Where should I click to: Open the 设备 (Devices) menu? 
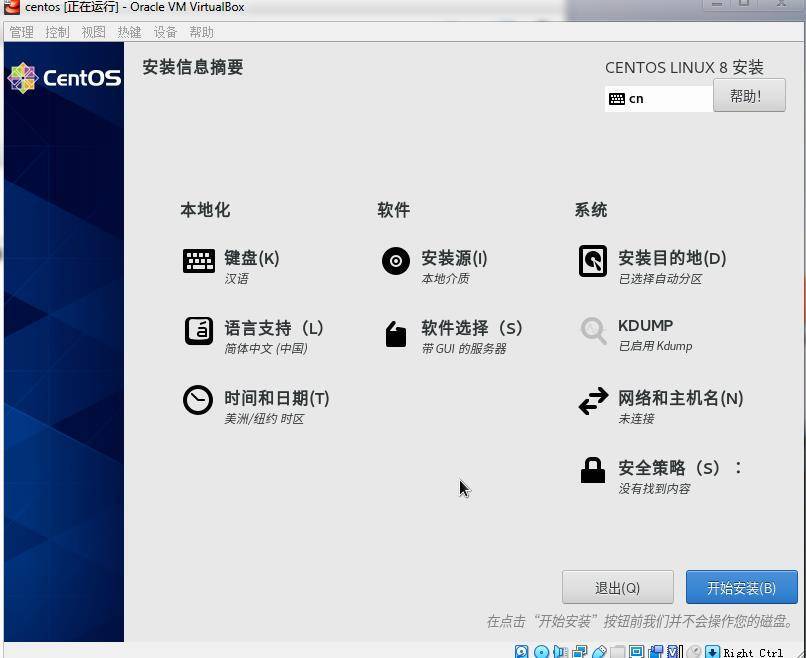click(x=165, y=32)
